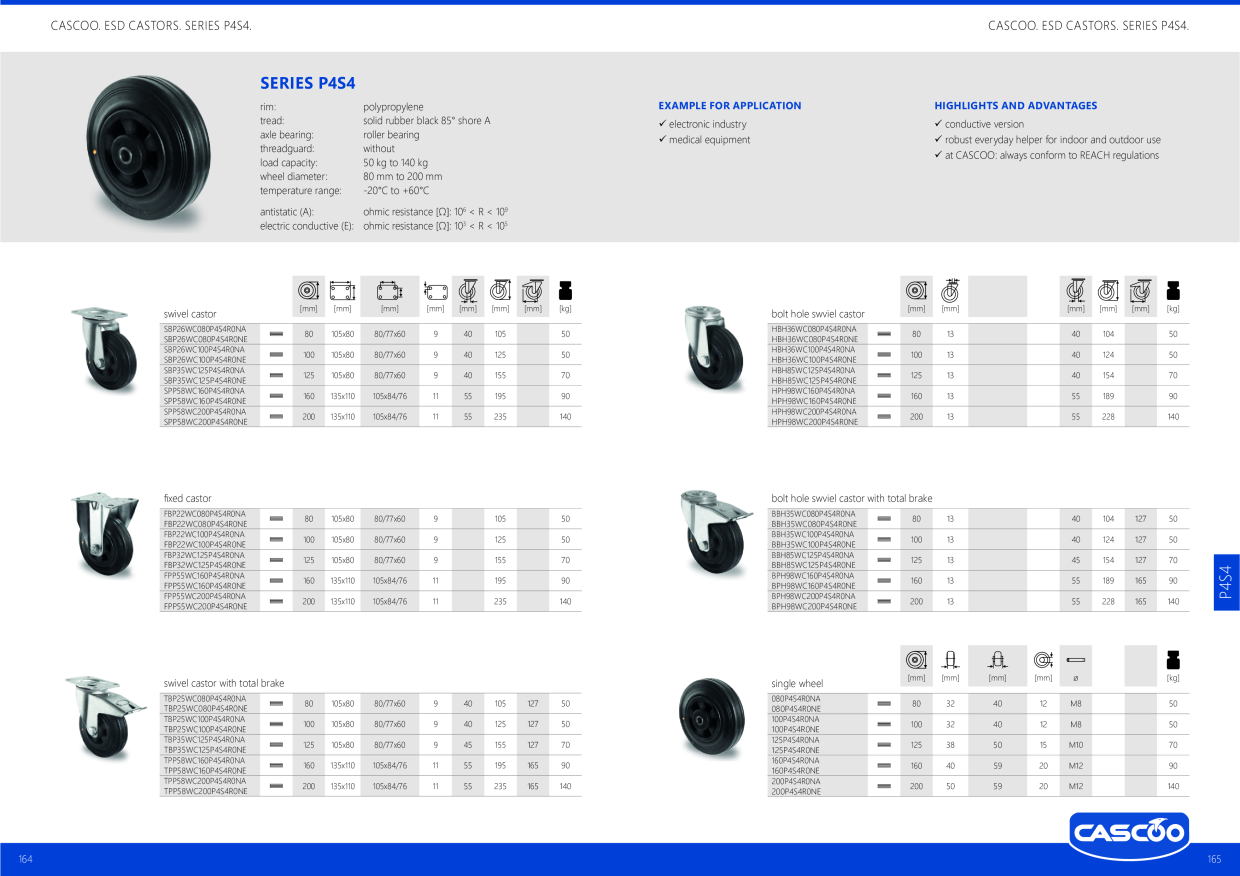
Task: Click the medical equipment bullet text
Action: (x=709, y=140)
